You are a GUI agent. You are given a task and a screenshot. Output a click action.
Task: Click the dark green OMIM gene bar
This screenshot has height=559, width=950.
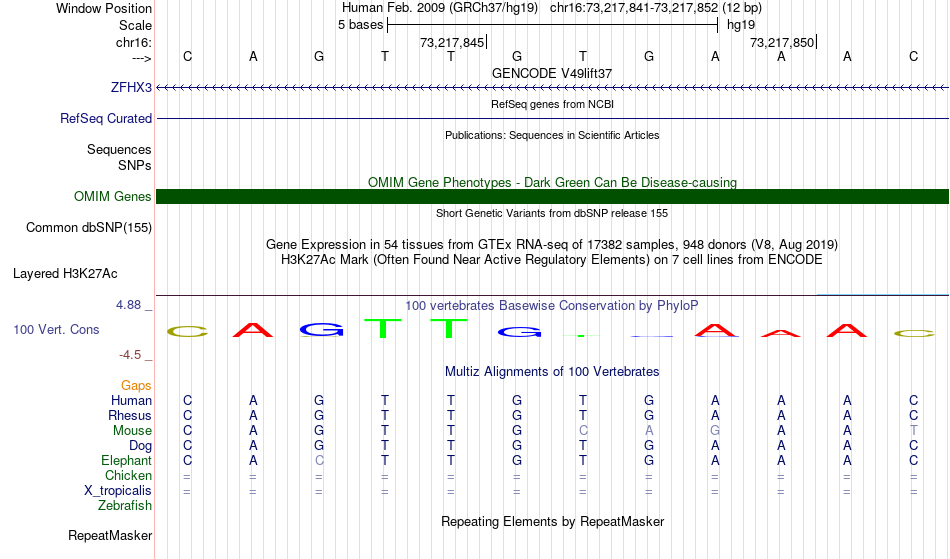[552, 196]
